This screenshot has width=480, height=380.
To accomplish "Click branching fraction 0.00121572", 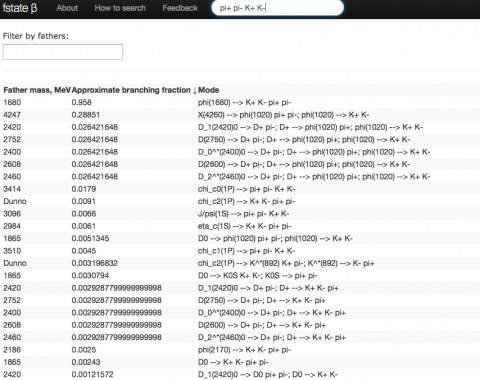I will tap(92, 374).
